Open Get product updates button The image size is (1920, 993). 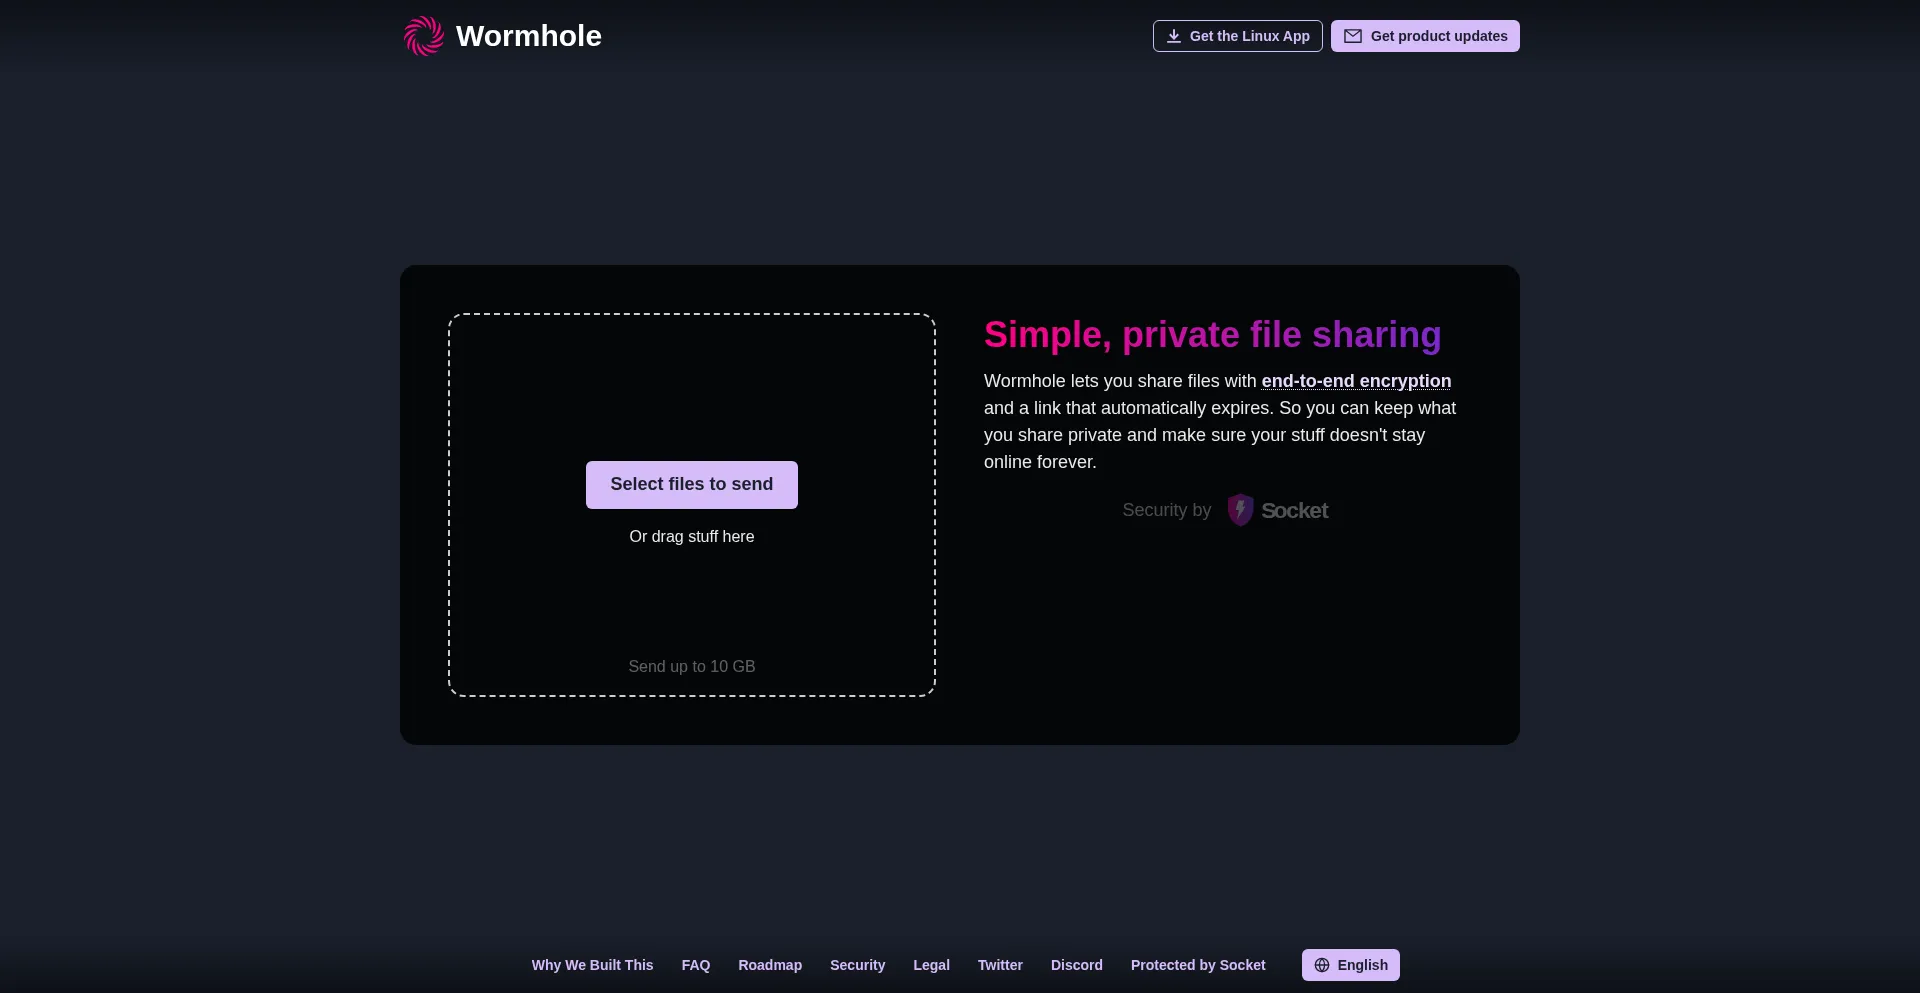point(1425,36)
